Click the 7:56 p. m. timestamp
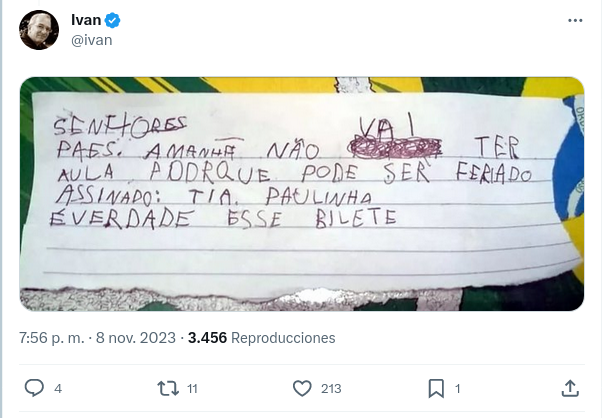606x418 pixels. pyautogui.click(x=51, y=338)
